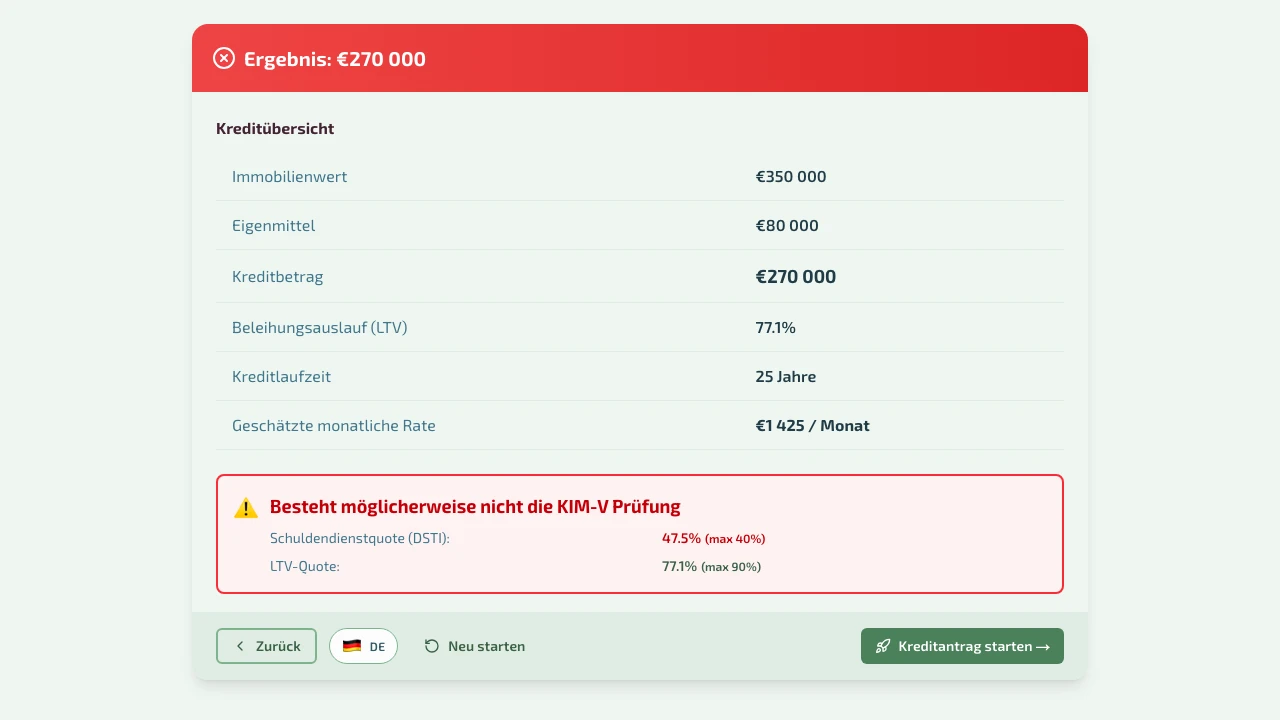Screen dimensions: 1280x720
Task: Click the bold Kreditbetrag value €270 000
Action: coord(796,277)
